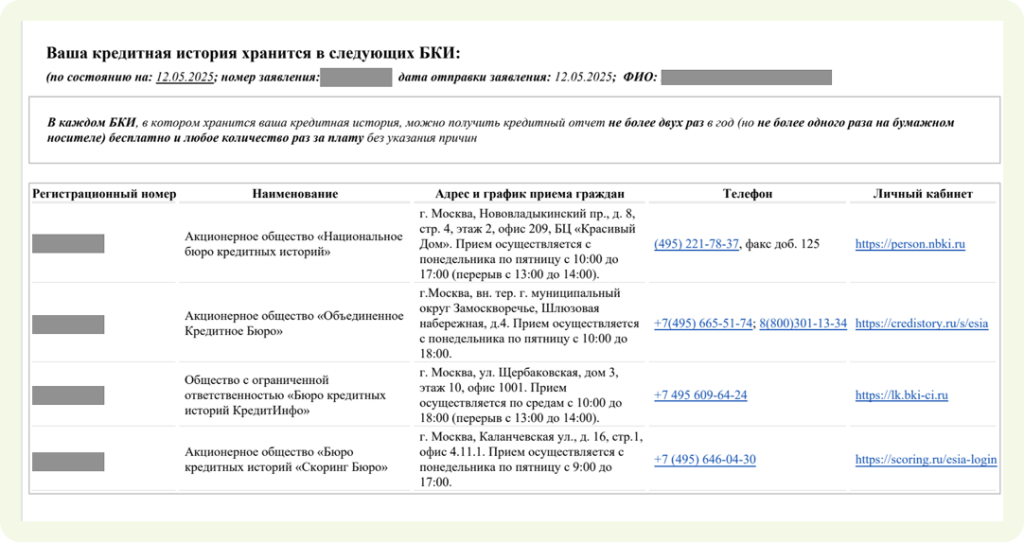Click the 'ФИО:' label
This screenshot has height=543, width=1024.
point(640,77)
